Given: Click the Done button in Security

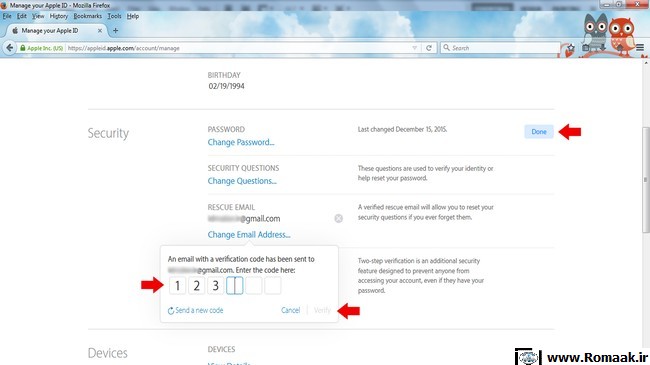Looking at the screenshot, I should pyautogui.click(x=539, y=131).
